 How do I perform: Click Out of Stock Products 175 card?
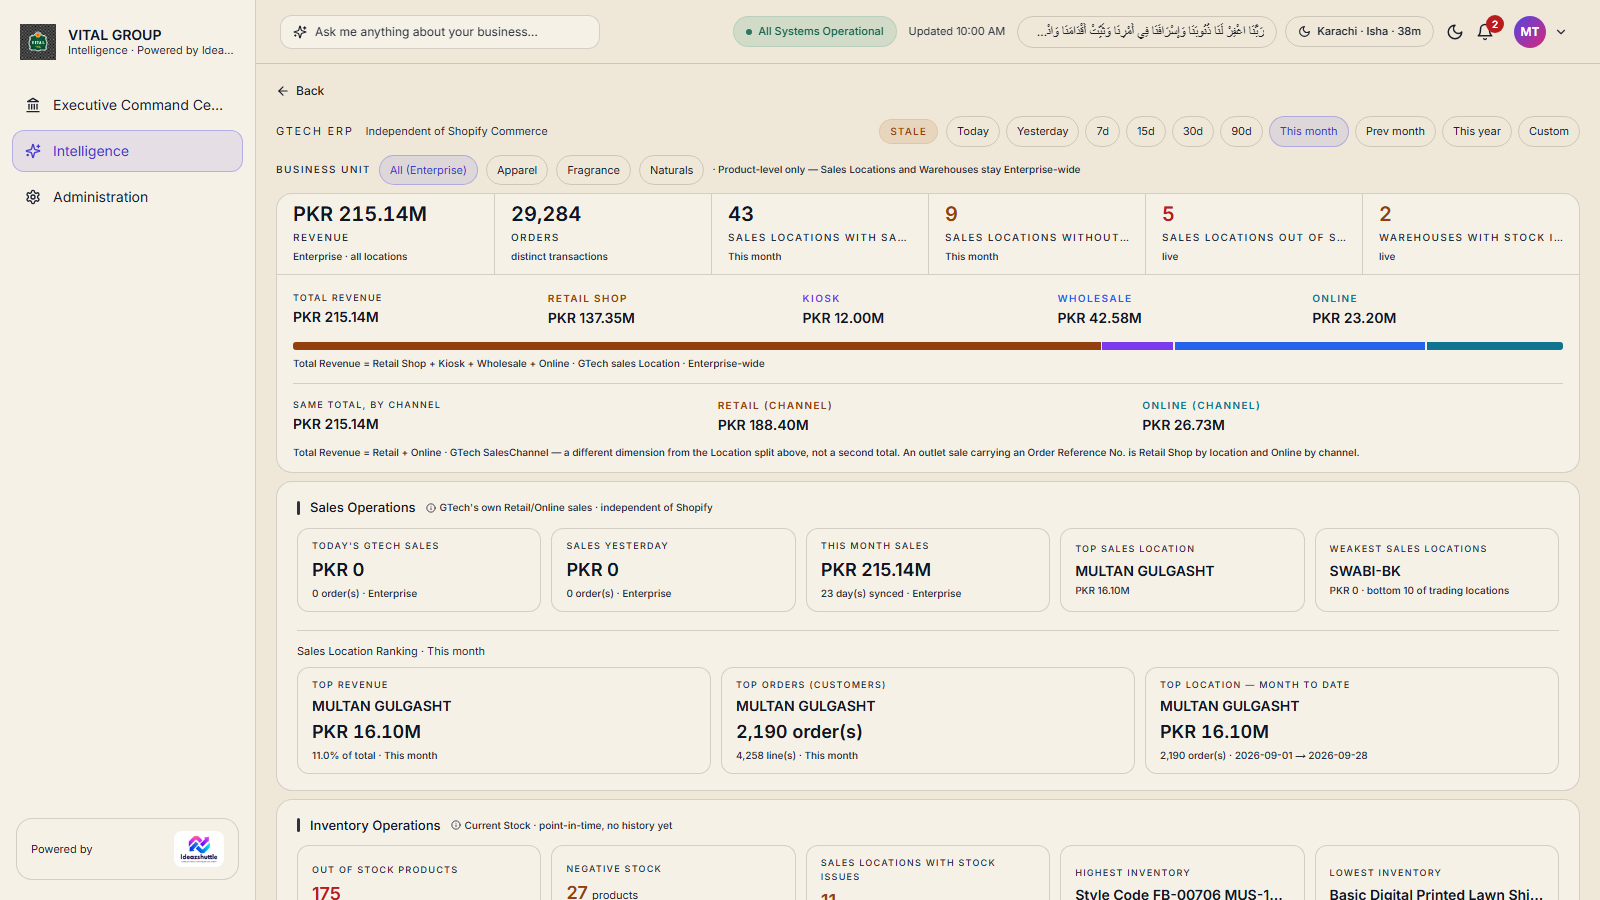419,873
